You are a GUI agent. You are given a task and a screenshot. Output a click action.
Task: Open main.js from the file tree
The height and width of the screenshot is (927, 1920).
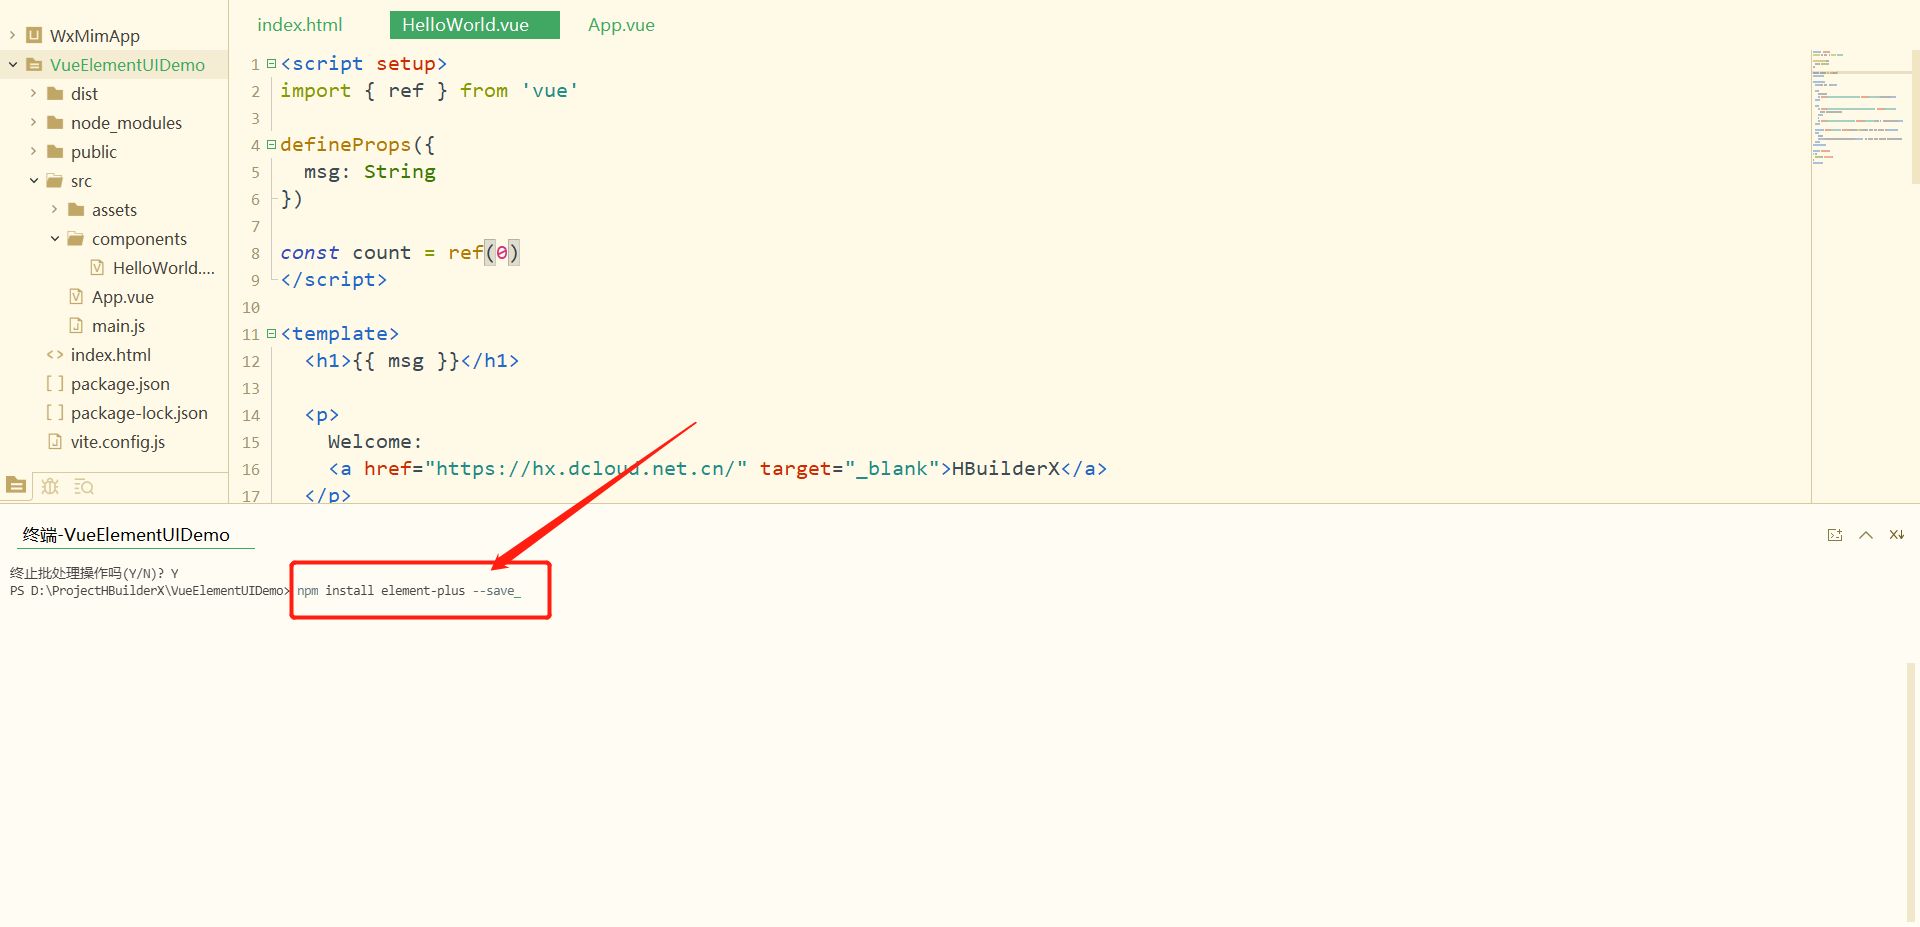(118, 326)
